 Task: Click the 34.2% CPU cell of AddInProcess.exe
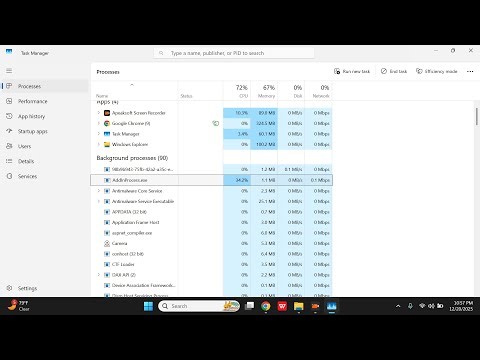point(237,180)
